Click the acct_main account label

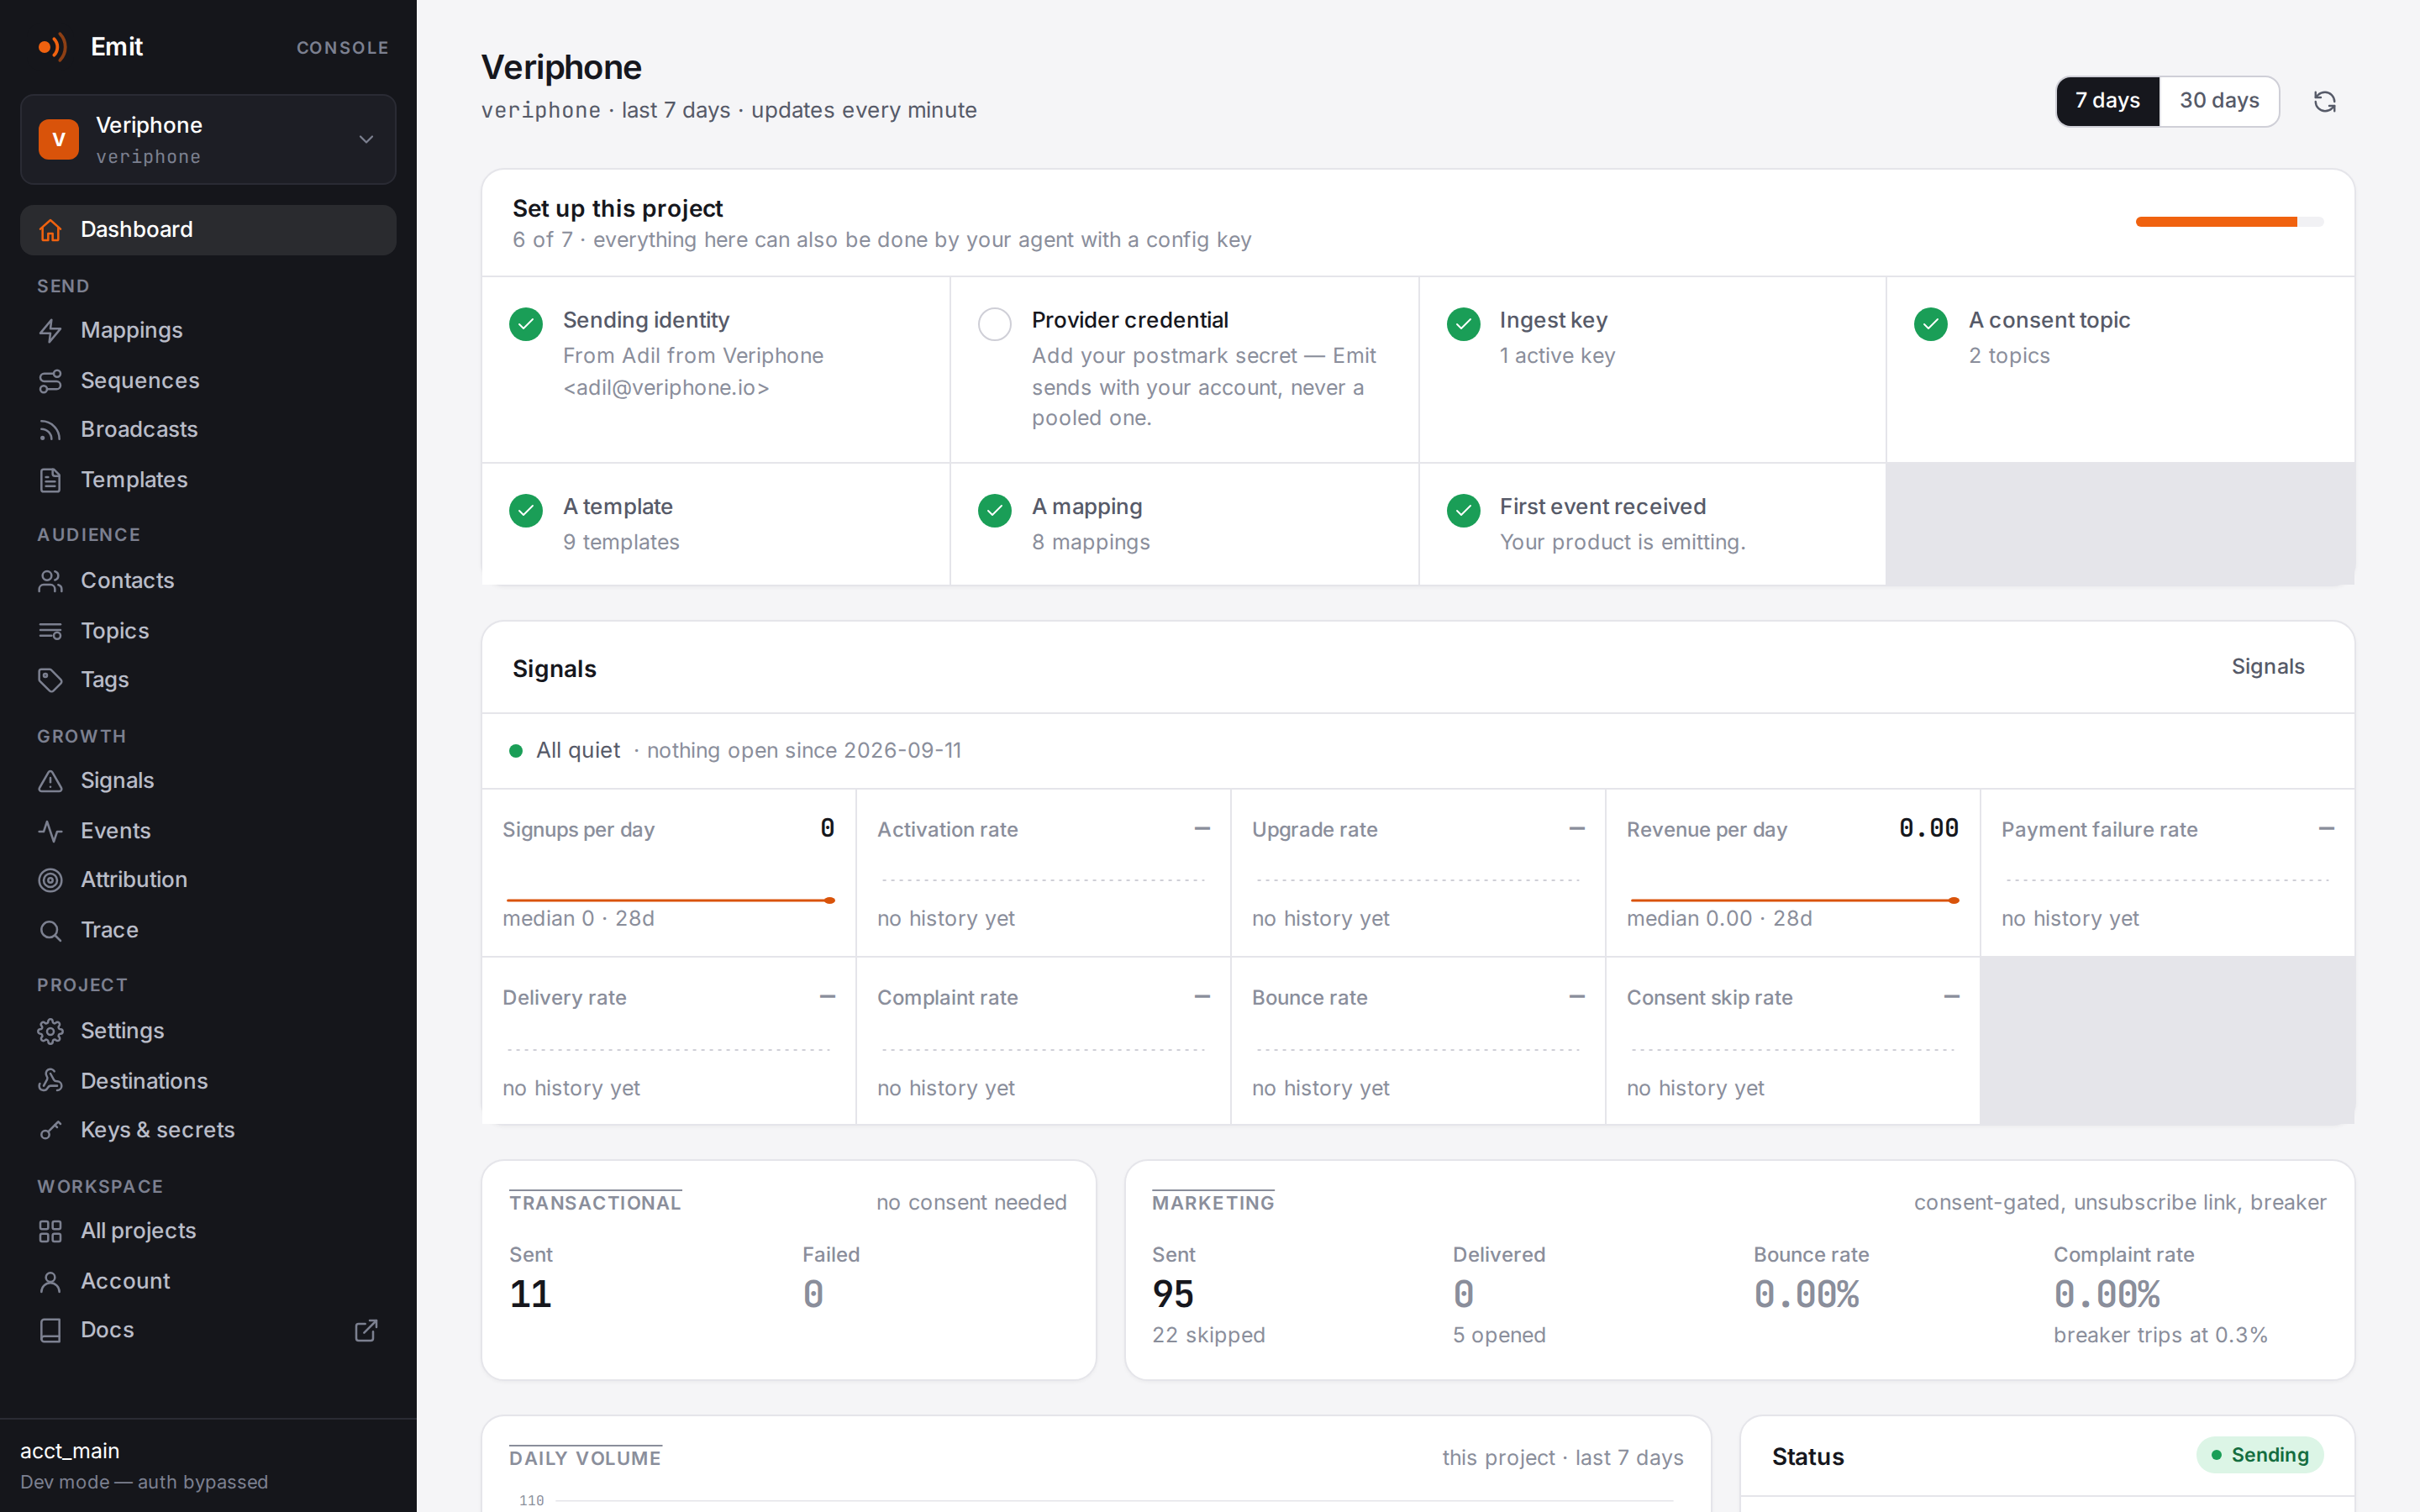click(x=70, y=1451)
